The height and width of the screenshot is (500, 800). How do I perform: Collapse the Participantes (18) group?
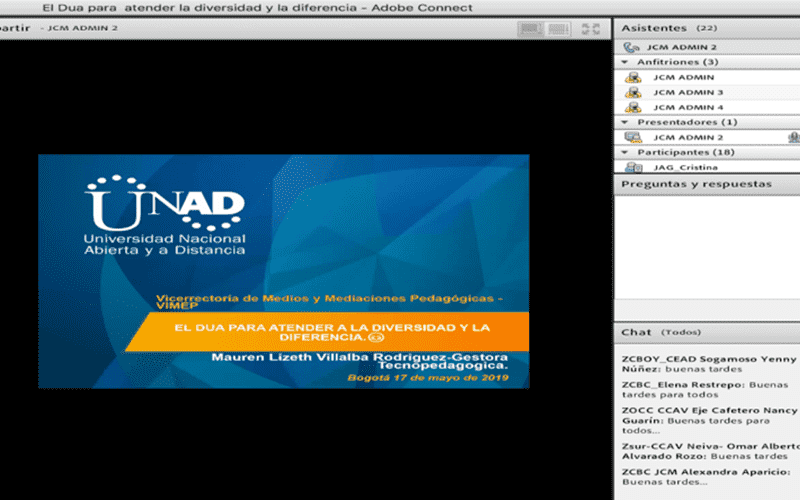tap(624, 153)
